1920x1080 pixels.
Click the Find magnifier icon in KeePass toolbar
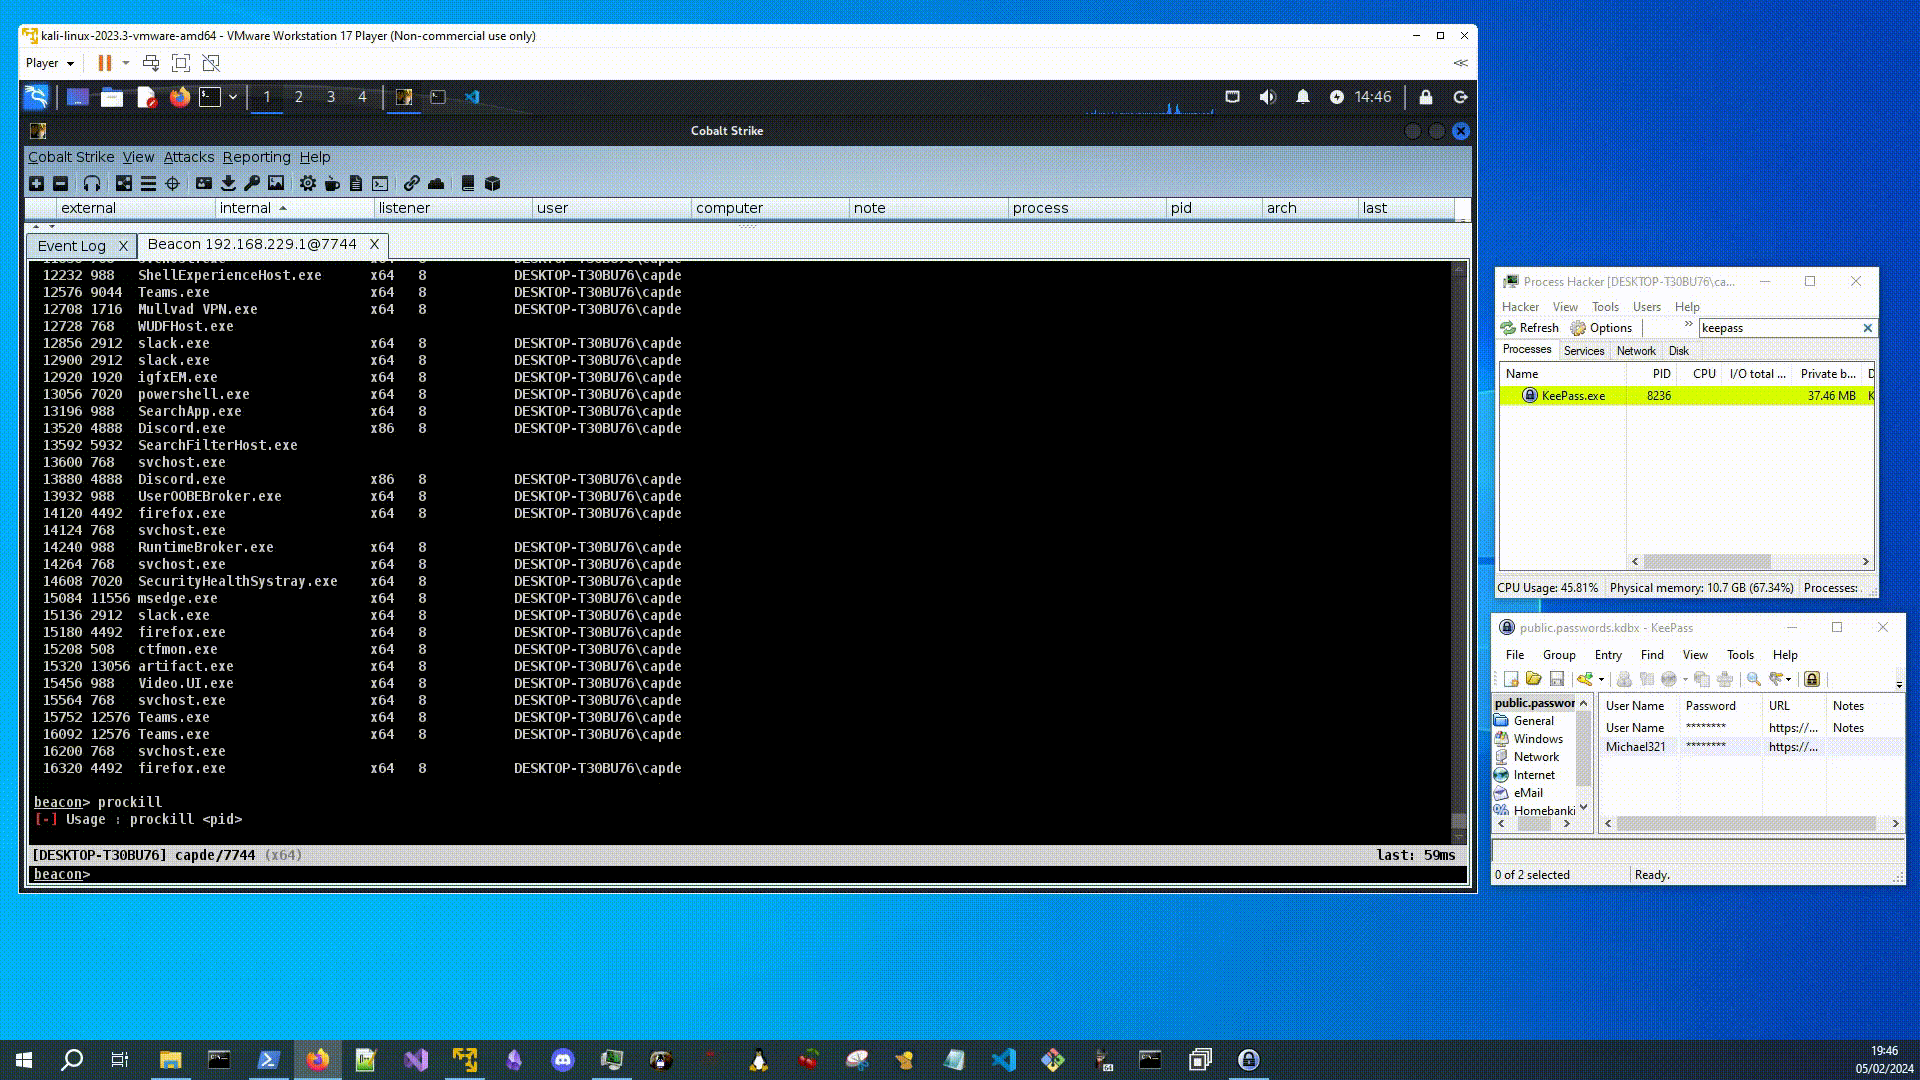(1753, 679)
